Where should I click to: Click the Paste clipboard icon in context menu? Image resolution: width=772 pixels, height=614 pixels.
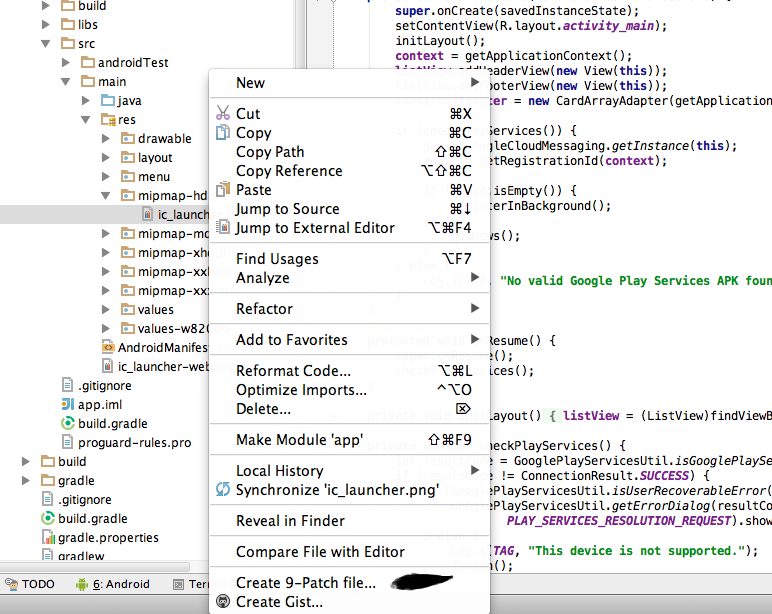(x=223, y=190)
